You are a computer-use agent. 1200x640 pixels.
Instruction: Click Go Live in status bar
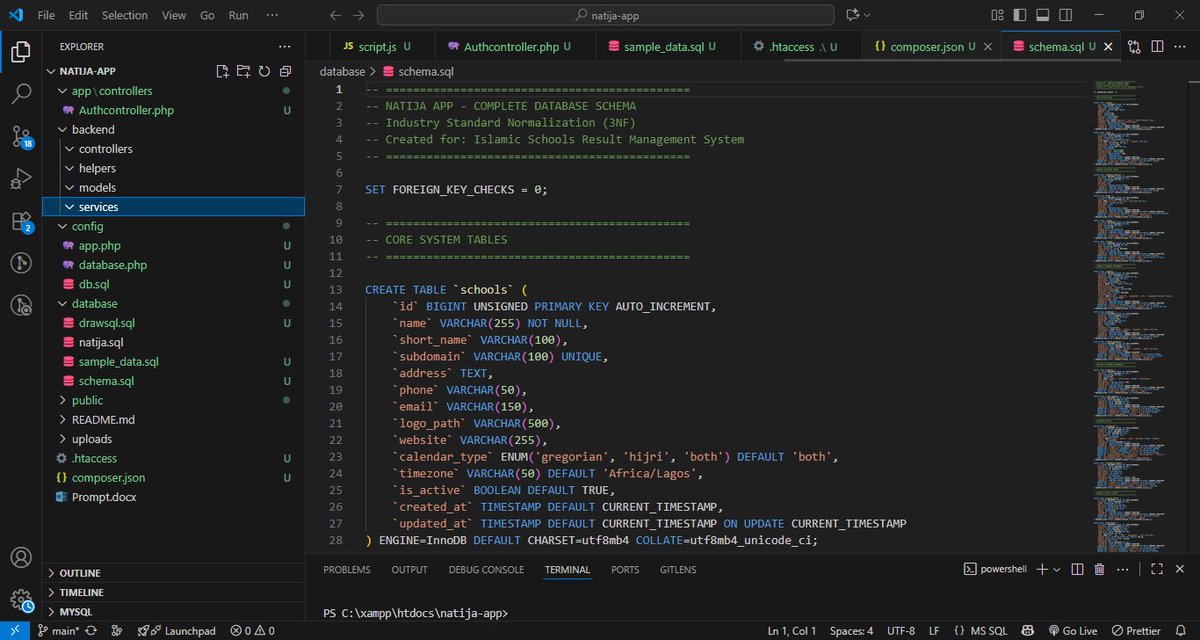pyautogui.click(x=1071, y=631)
